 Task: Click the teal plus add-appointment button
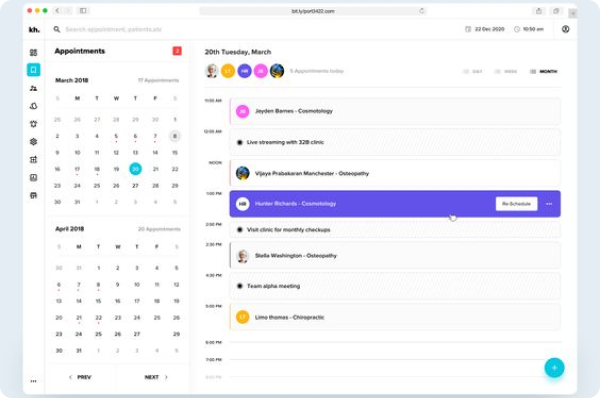point(554,368)
